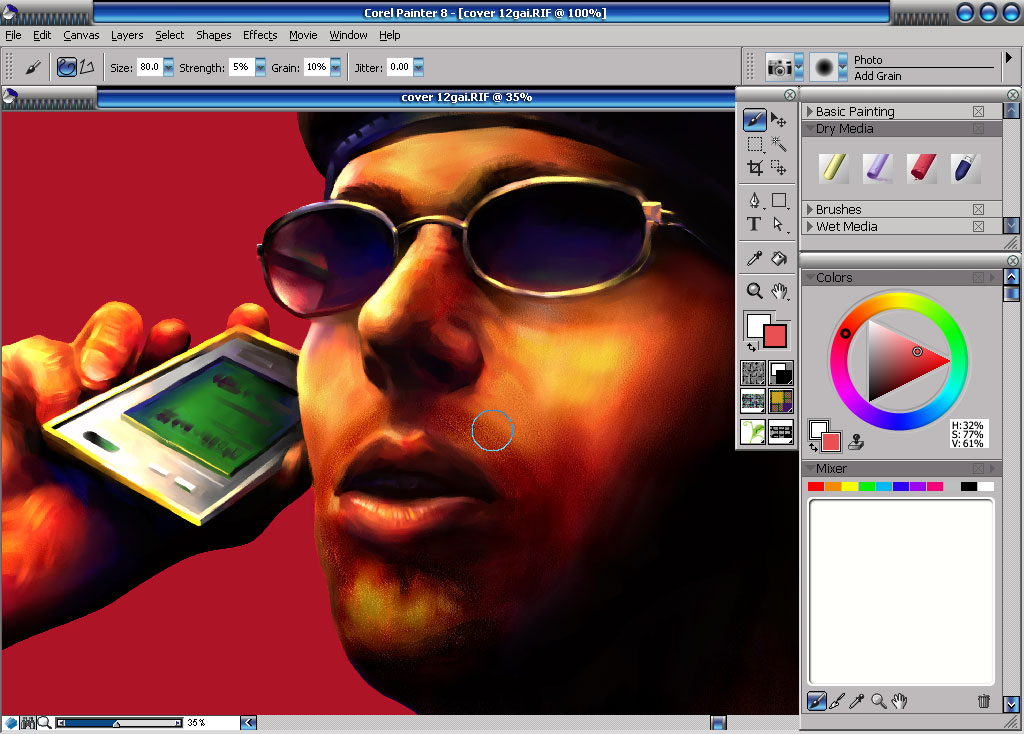This screenshot has height=734, width=1024.
Task: Open the gradient selector in the toolbox
Action: pos(781,373)
